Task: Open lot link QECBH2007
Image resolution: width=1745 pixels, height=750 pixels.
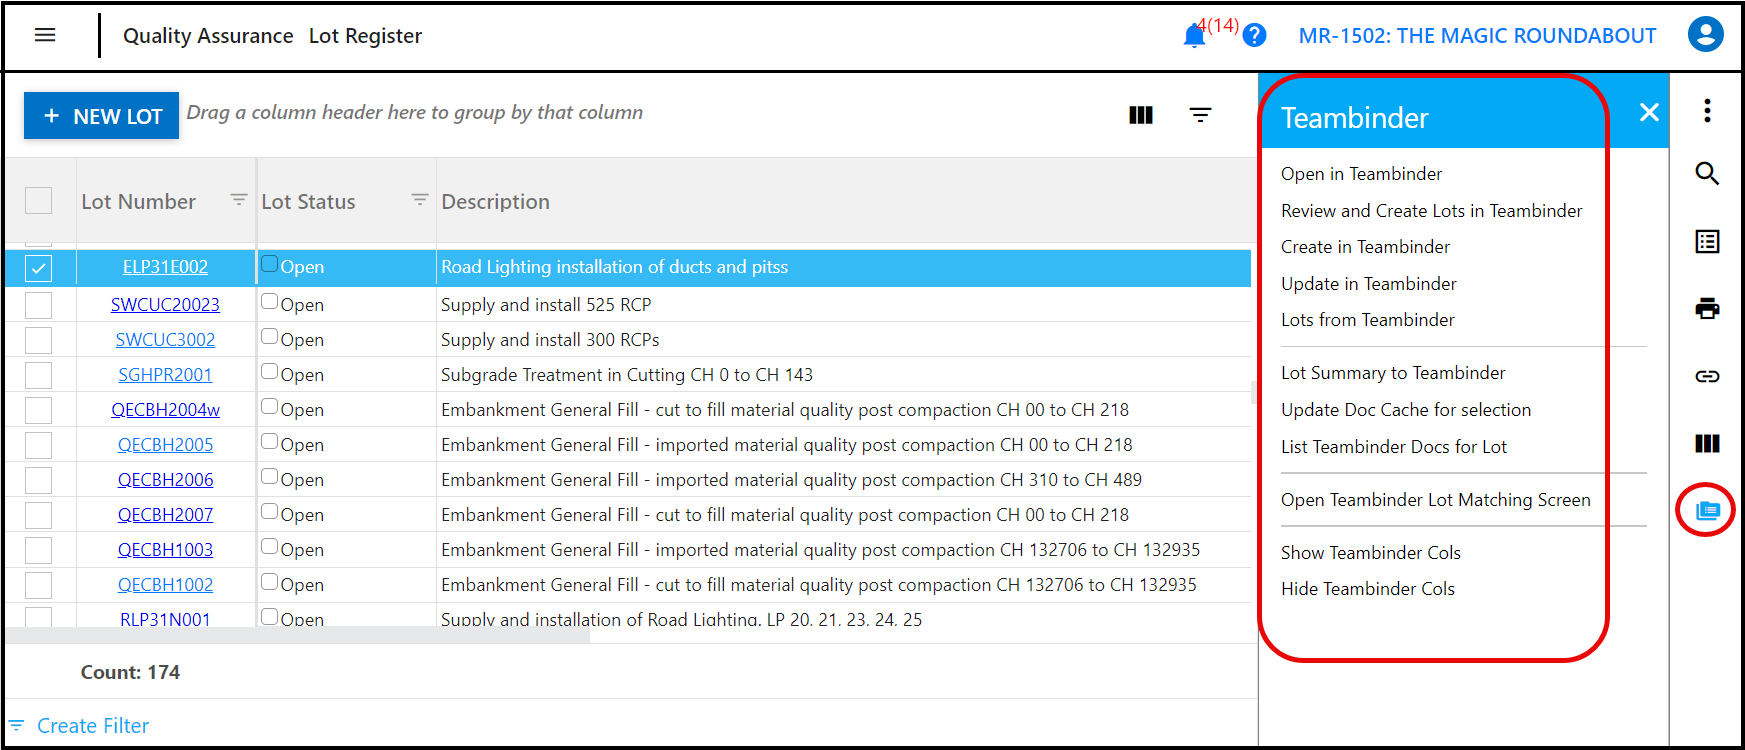Action: [165, 515]
